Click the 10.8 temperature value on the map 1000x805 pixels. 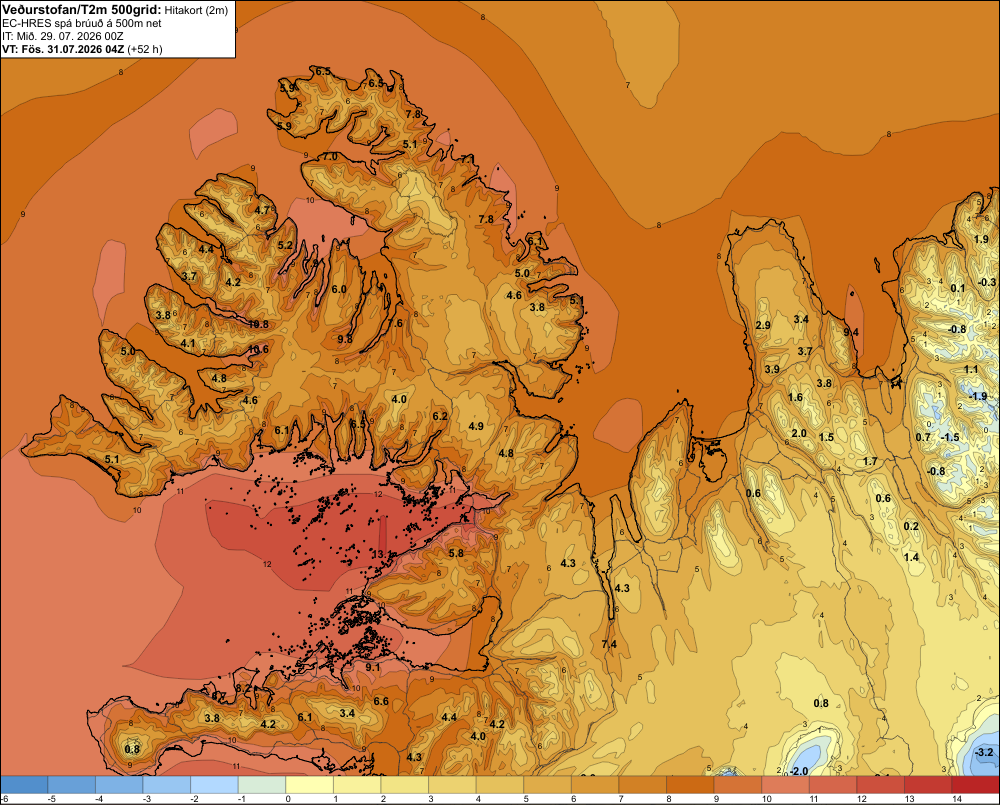(258, 324)
